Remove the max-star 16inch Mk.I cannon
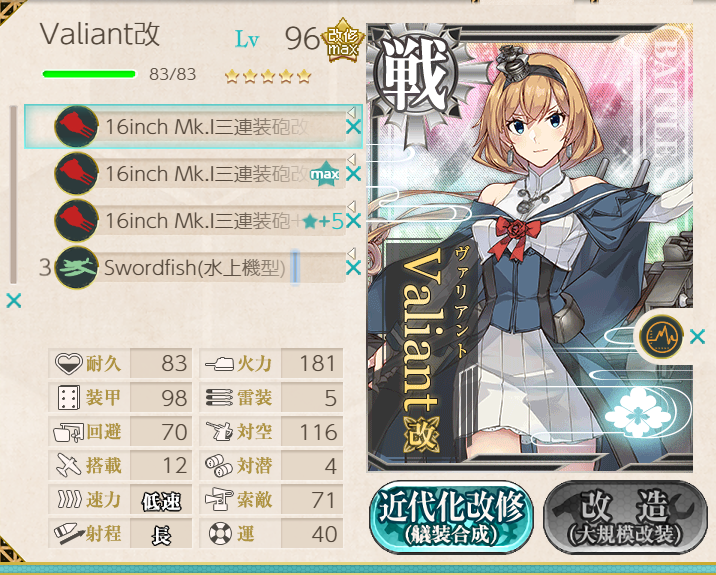 [x=353, y=174]
